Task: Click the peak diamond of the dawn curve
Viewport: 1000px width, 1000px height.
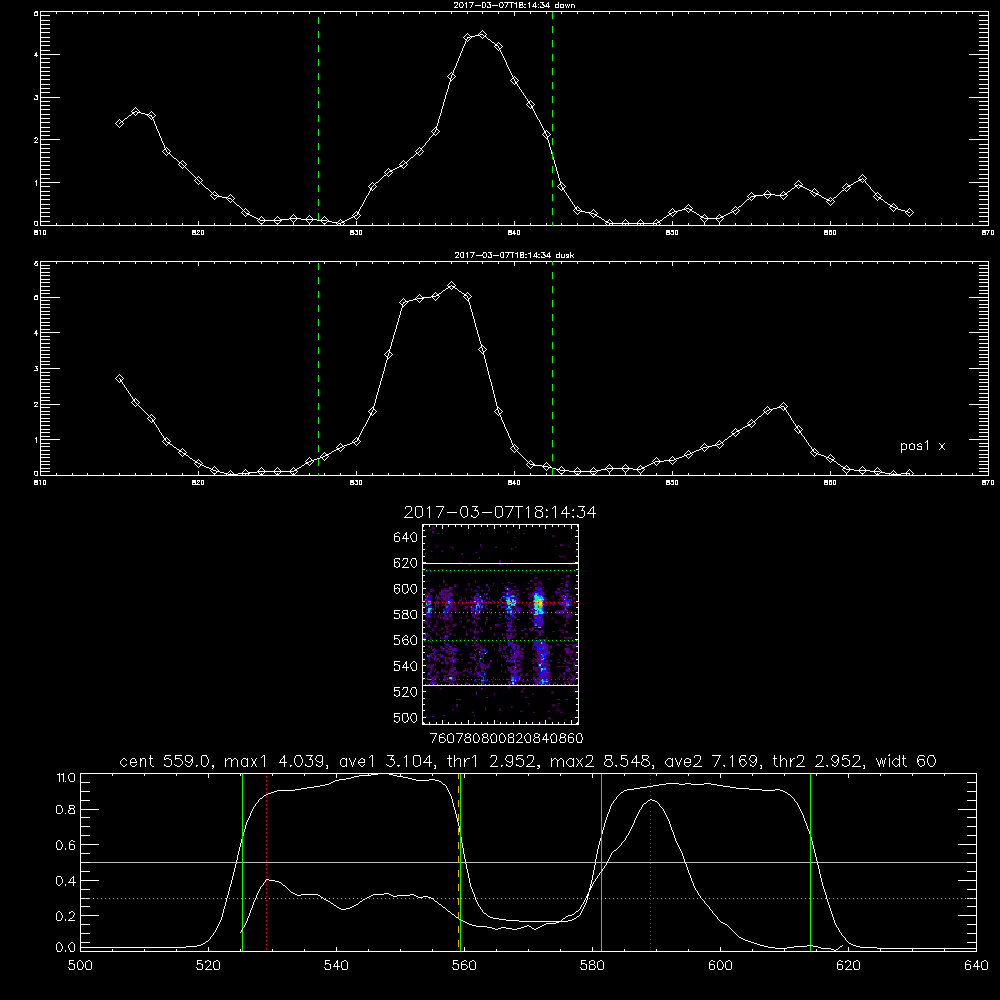Action: click(483, 34)
